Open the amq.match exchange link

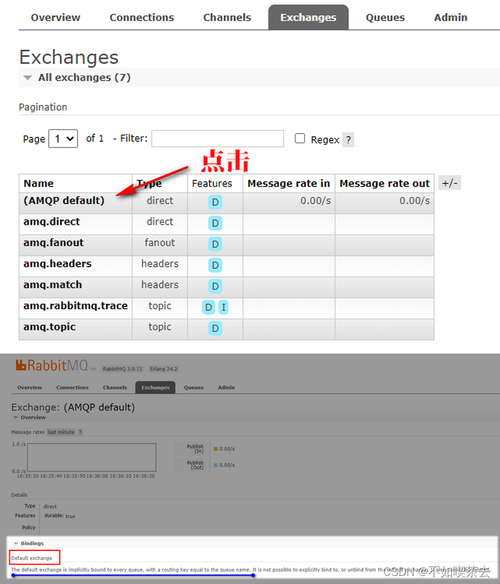point(53,285)
